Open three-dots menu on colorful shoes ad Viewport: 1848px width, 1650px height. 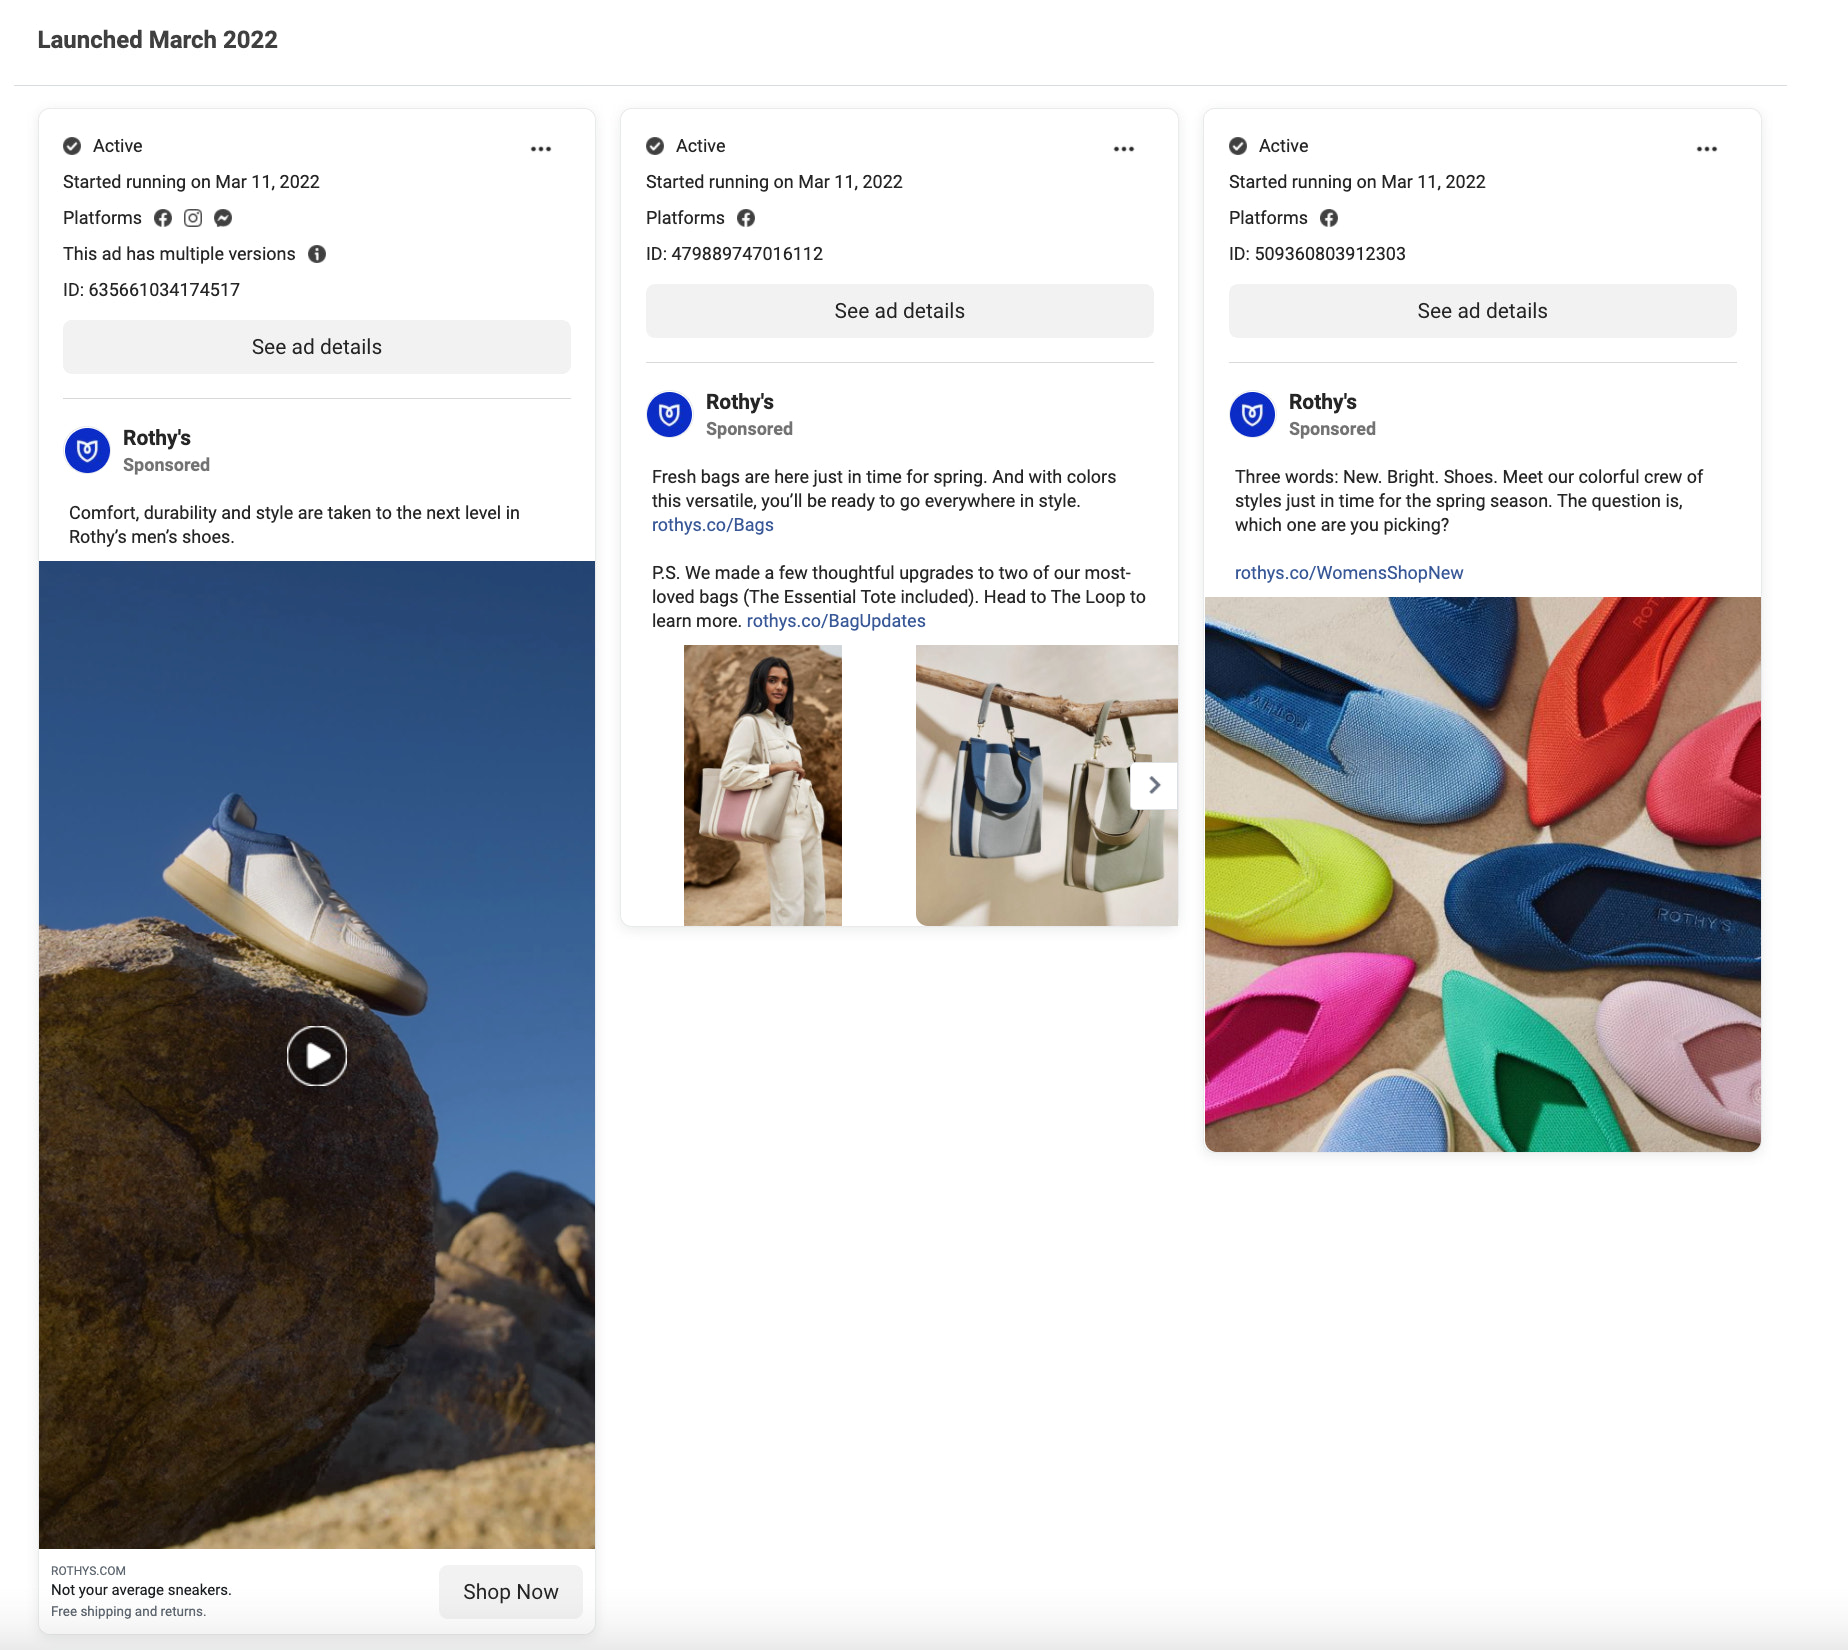coord(1707,149)
